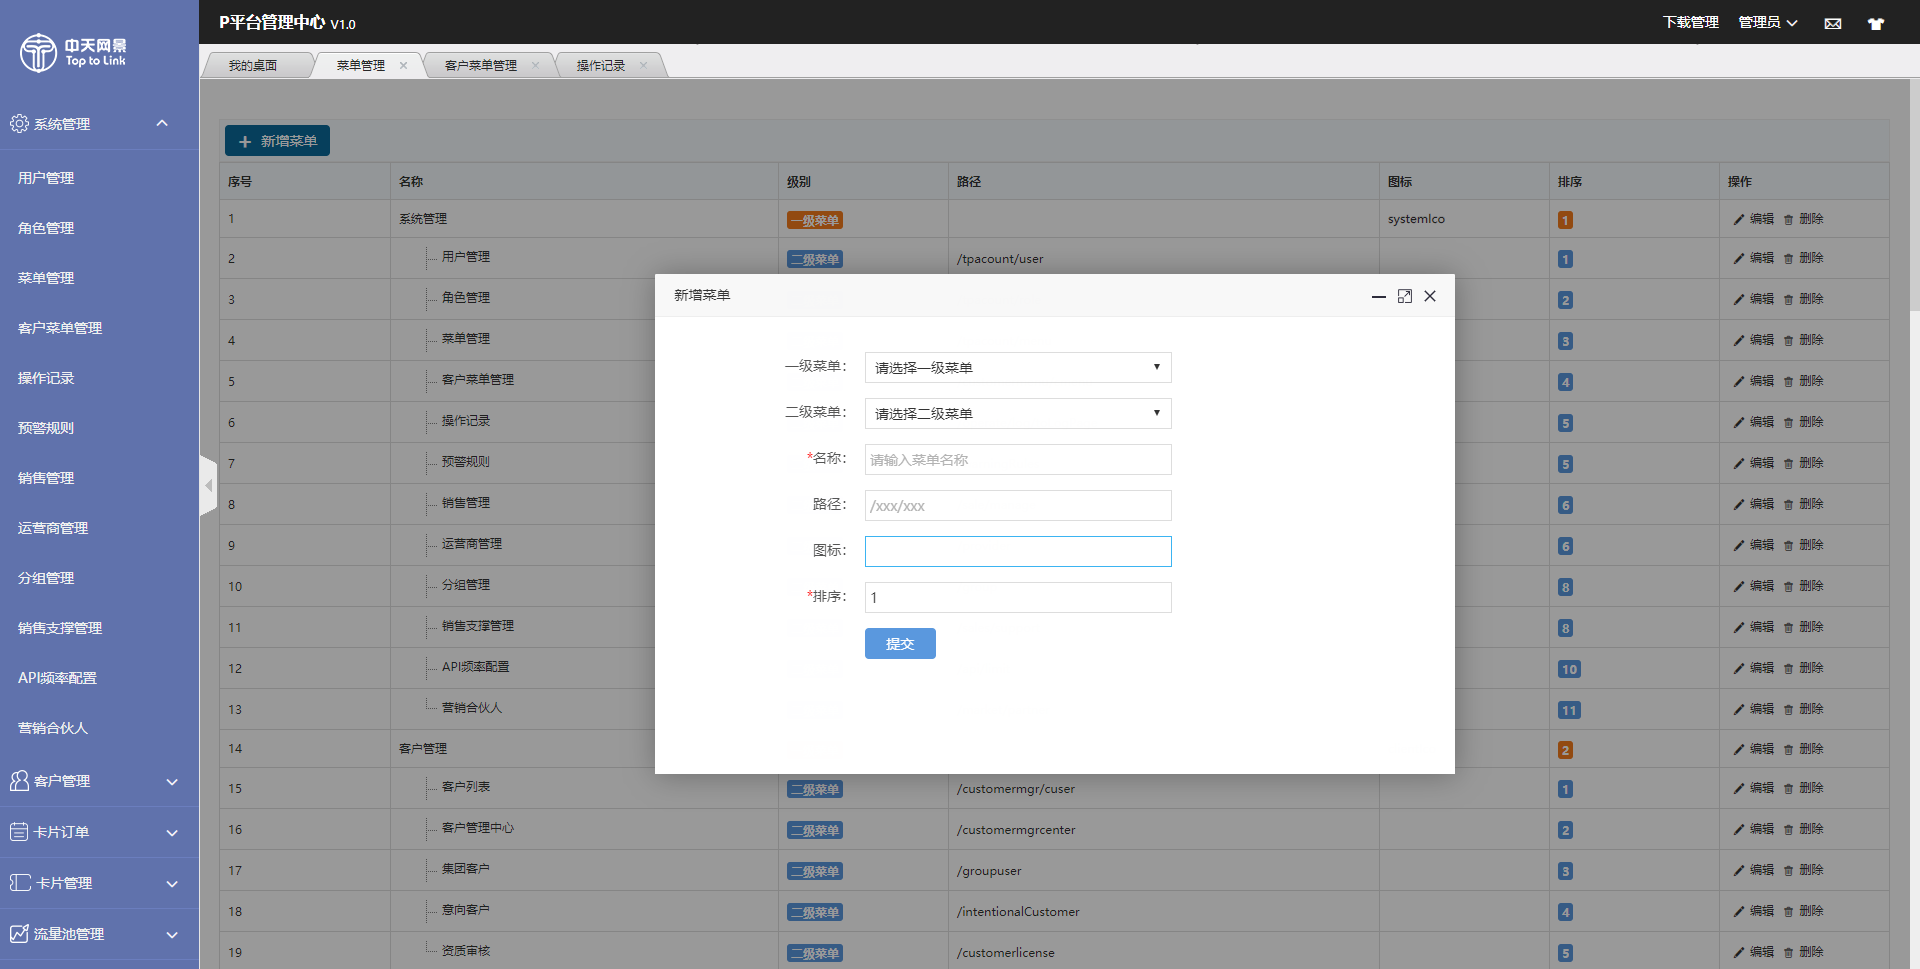Expand the 客户管理 sidebar section chevron

pos(172,781)
